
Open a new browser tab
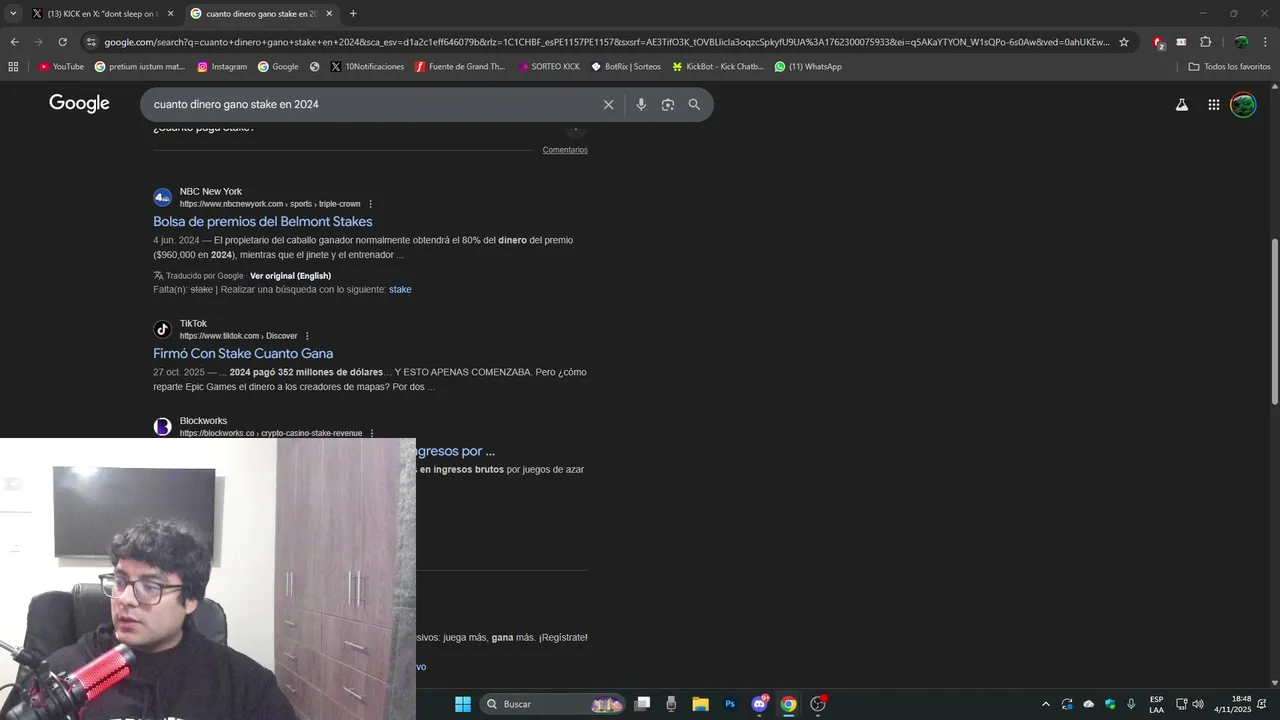(x=353, y=14)
